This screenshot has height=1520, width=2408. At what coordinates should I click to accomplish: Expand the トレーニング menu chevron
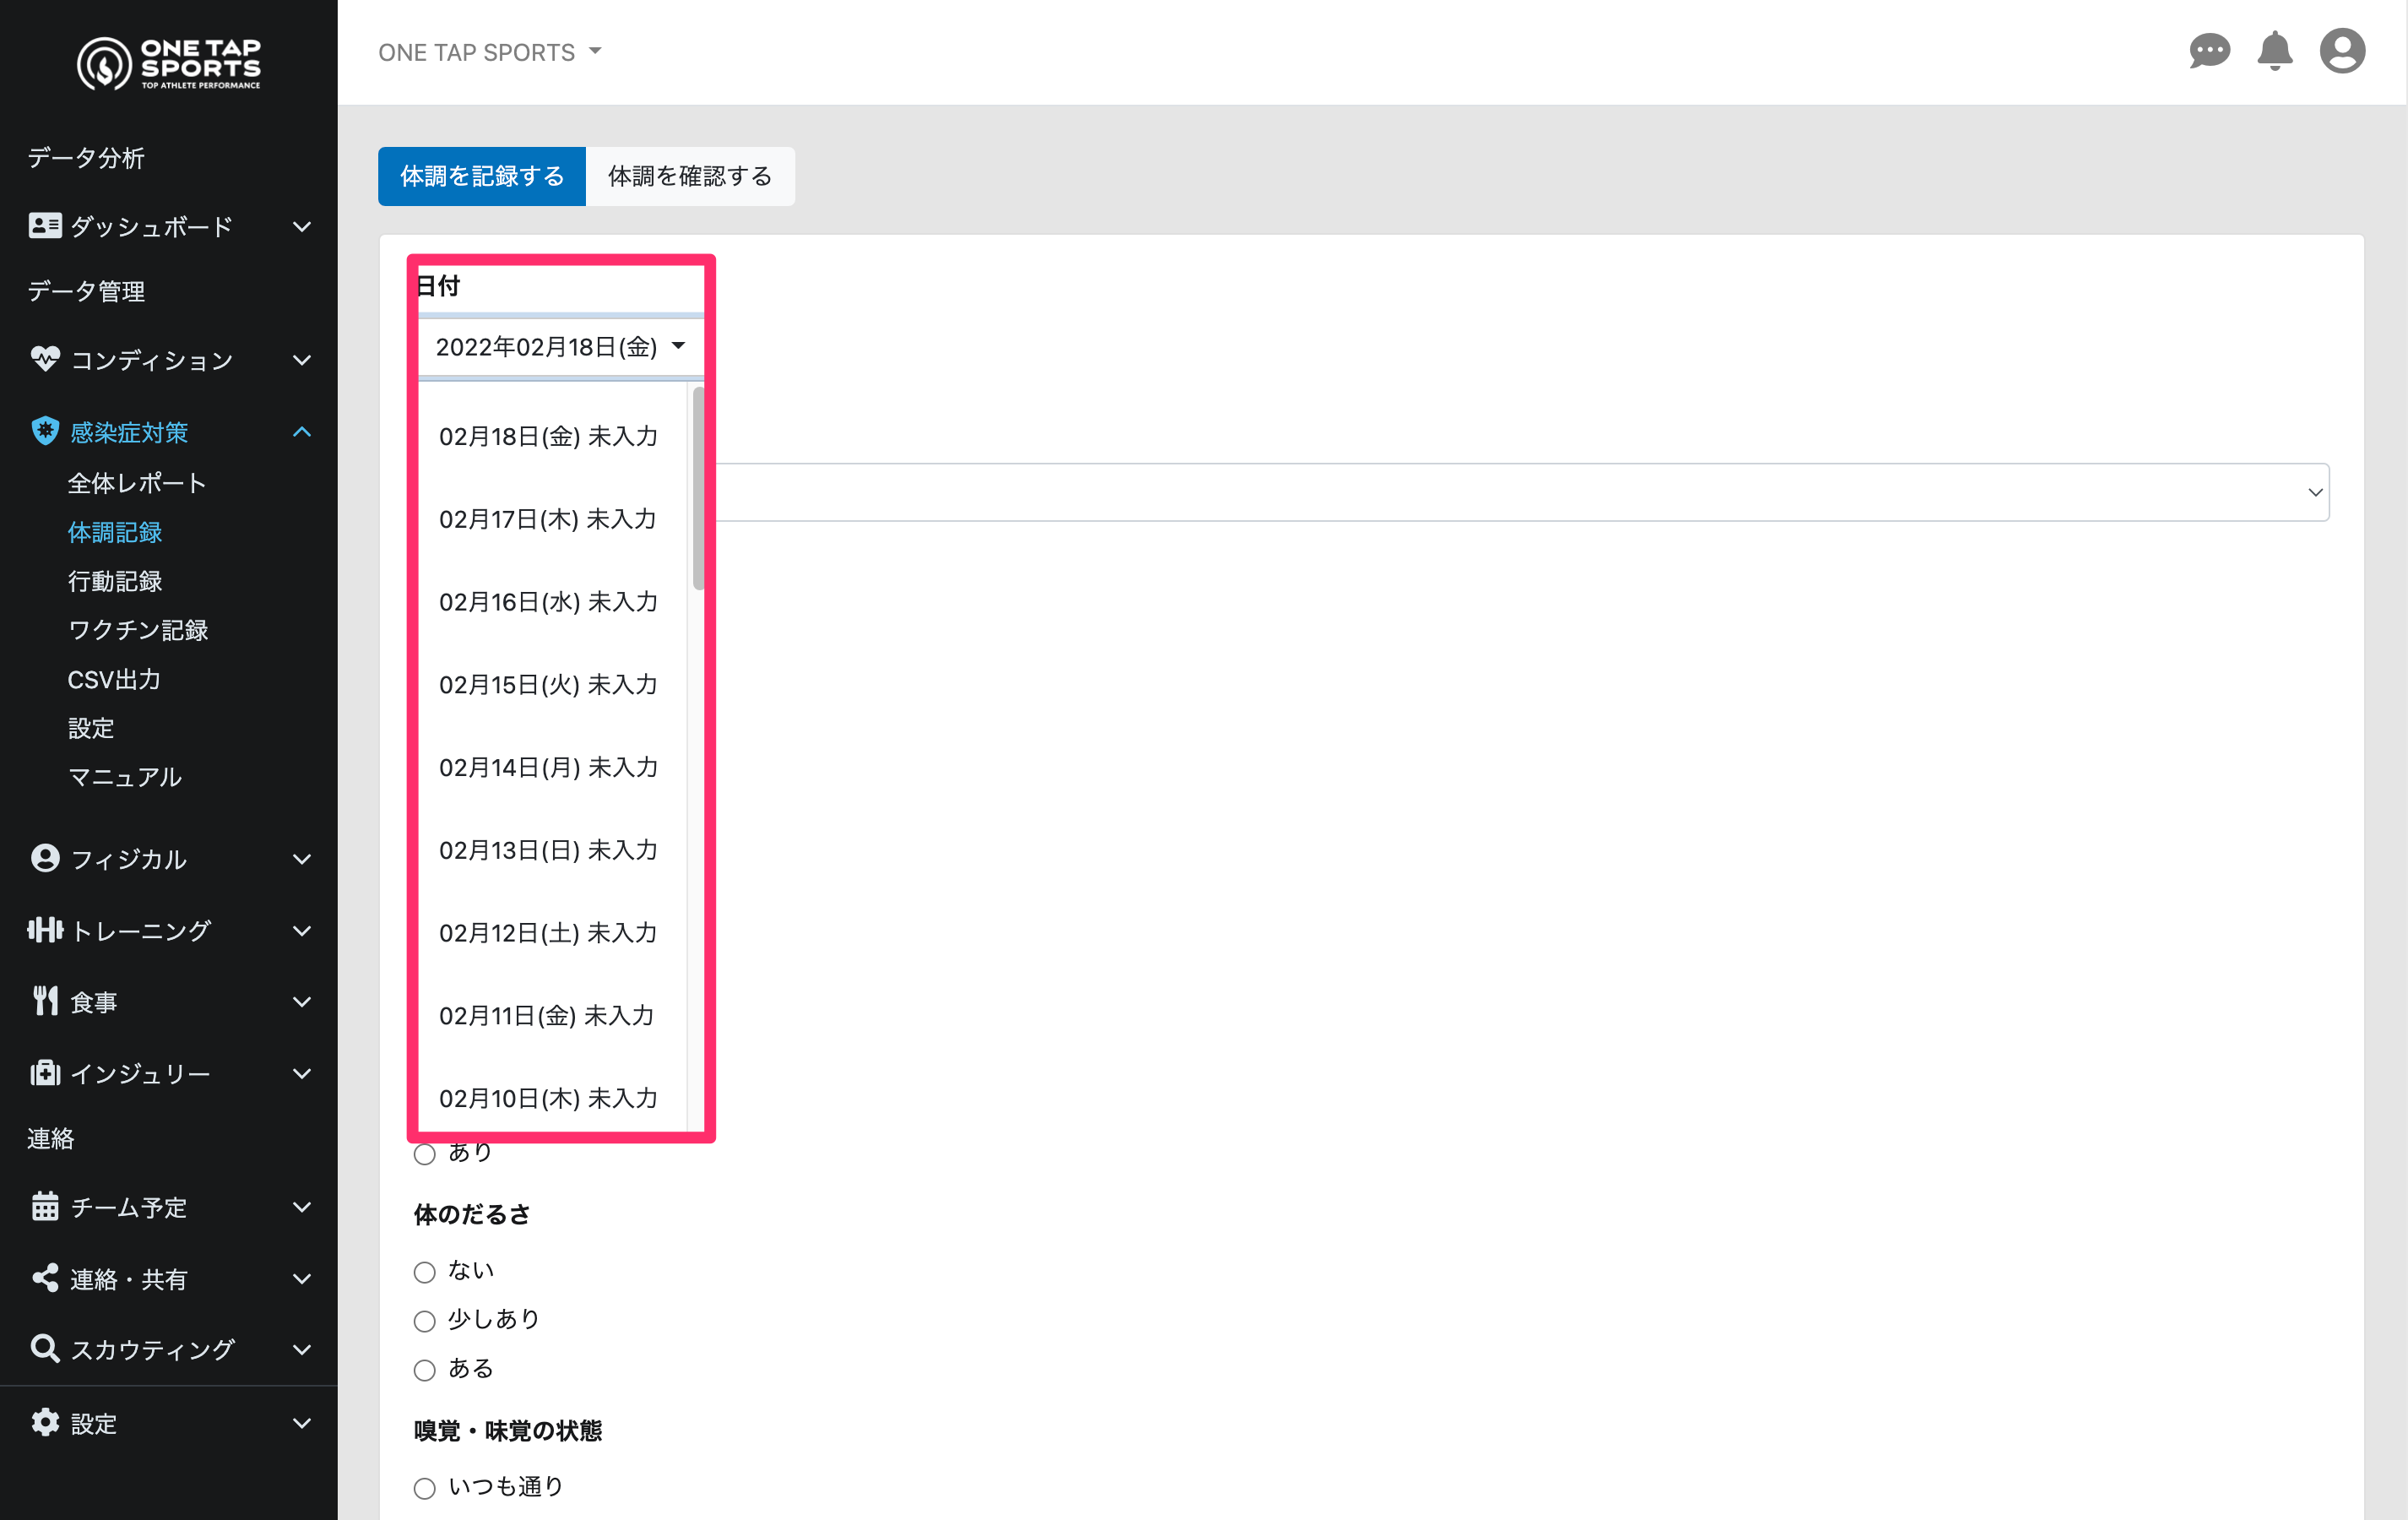pos(302,931)
